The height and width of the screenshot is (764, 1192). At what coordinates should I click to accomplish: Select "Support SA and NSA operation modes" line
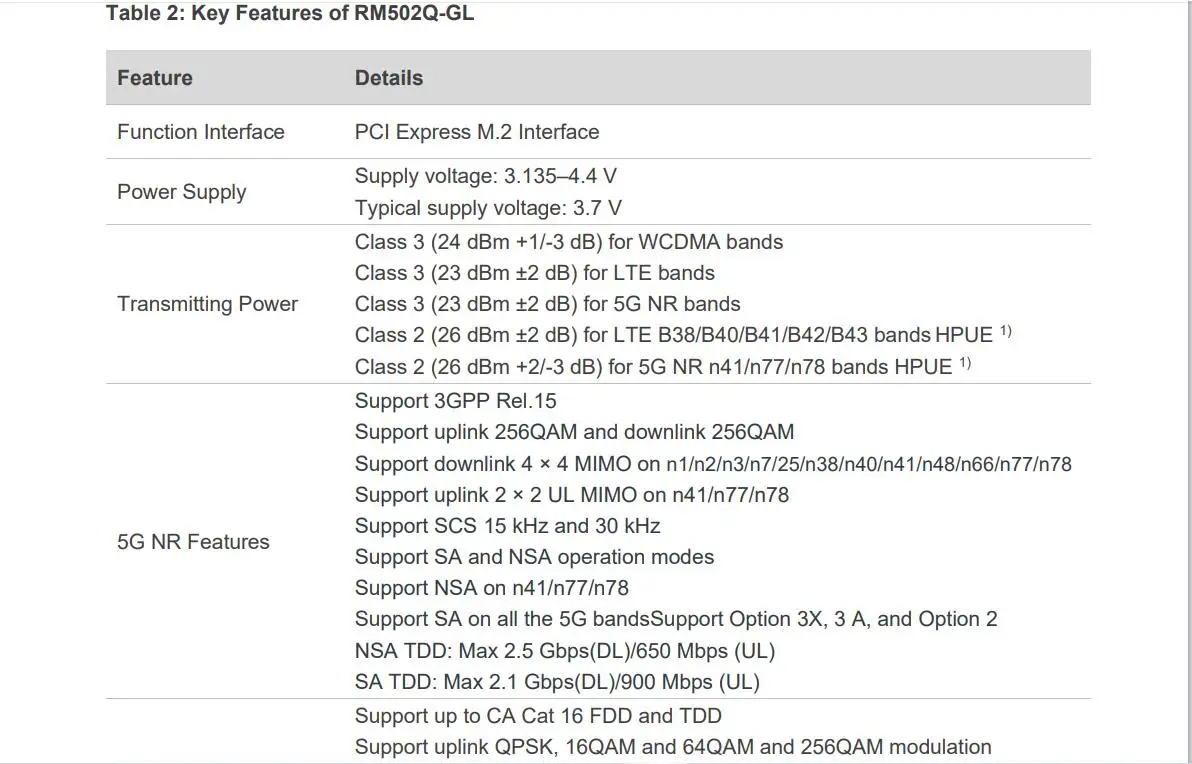click(x=534, y=557)
